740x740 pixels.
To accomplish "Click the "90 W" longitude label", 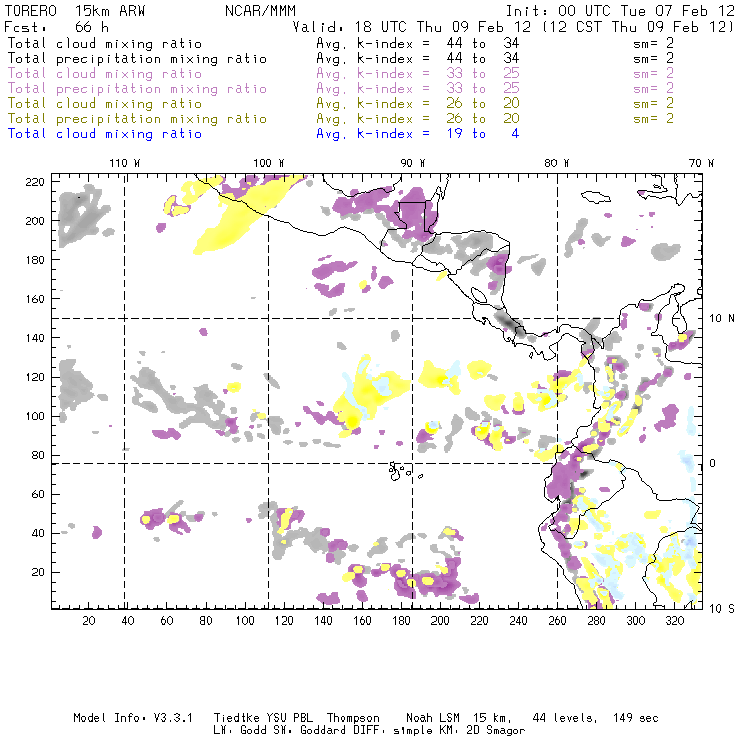I will click(413, 163).
